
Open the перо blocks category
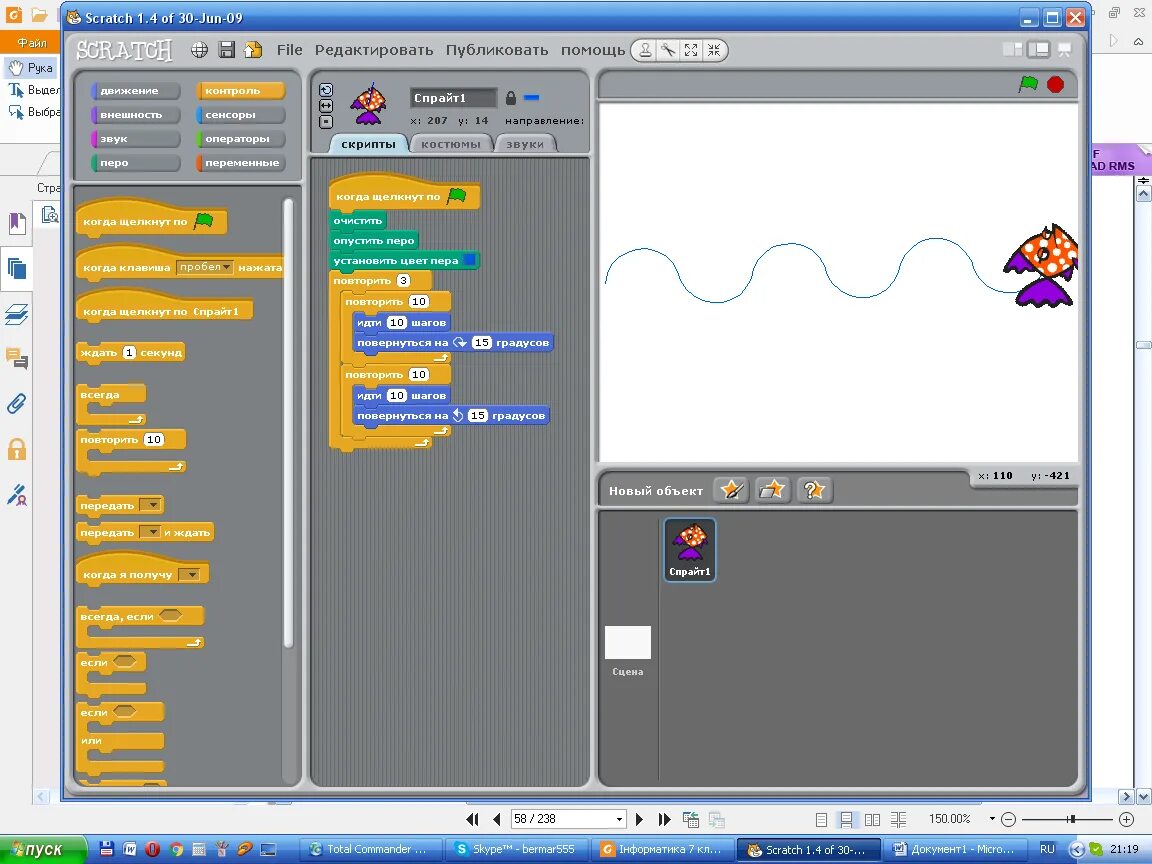136,163
